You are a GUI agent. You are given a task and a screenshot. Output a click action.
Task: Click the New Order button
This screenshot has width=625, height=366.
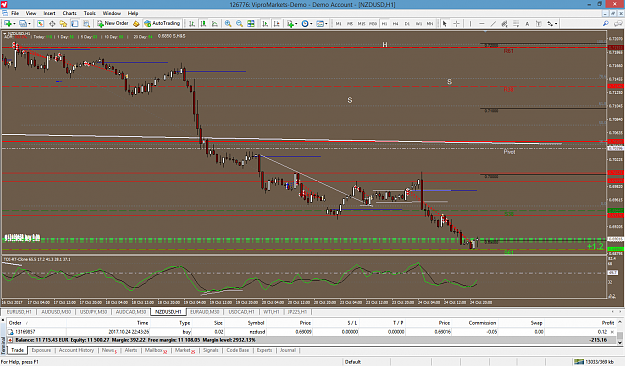click(x=112, y=24)
